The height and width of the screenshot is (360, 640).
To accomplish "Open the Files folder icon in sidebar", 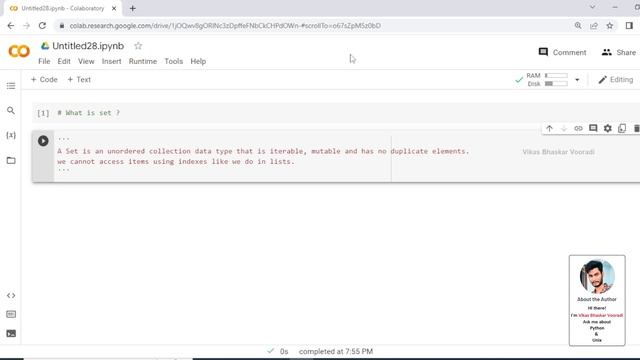I will point(11,160).
